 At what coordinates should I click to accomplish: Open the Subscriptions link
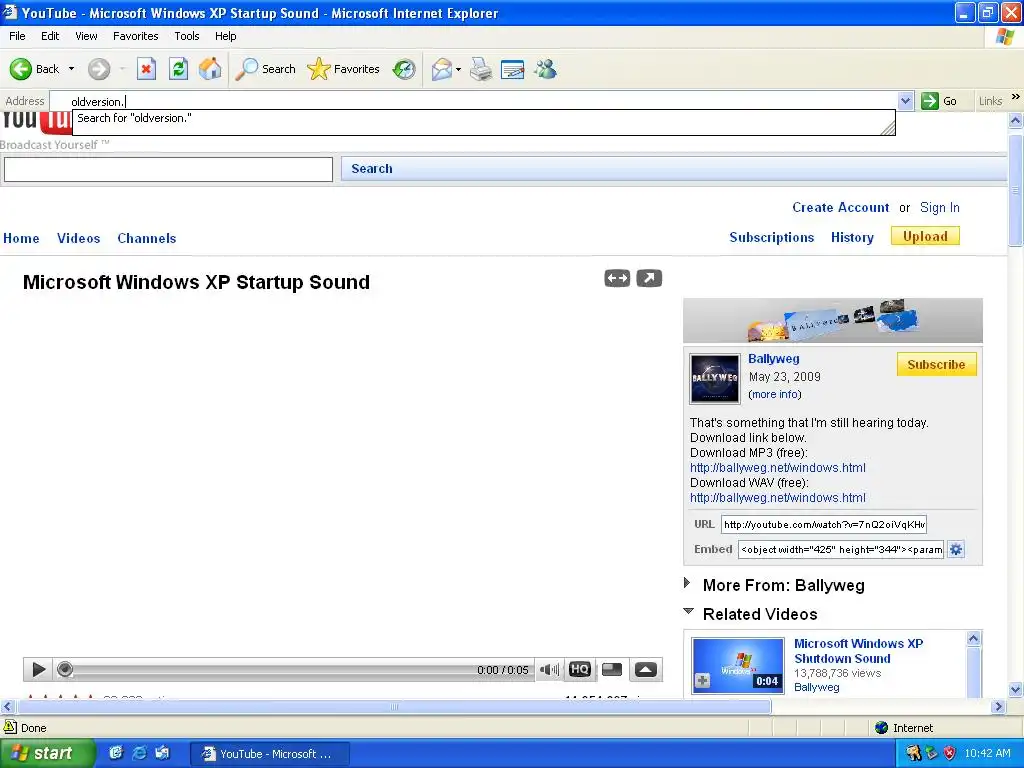point(771,238)
